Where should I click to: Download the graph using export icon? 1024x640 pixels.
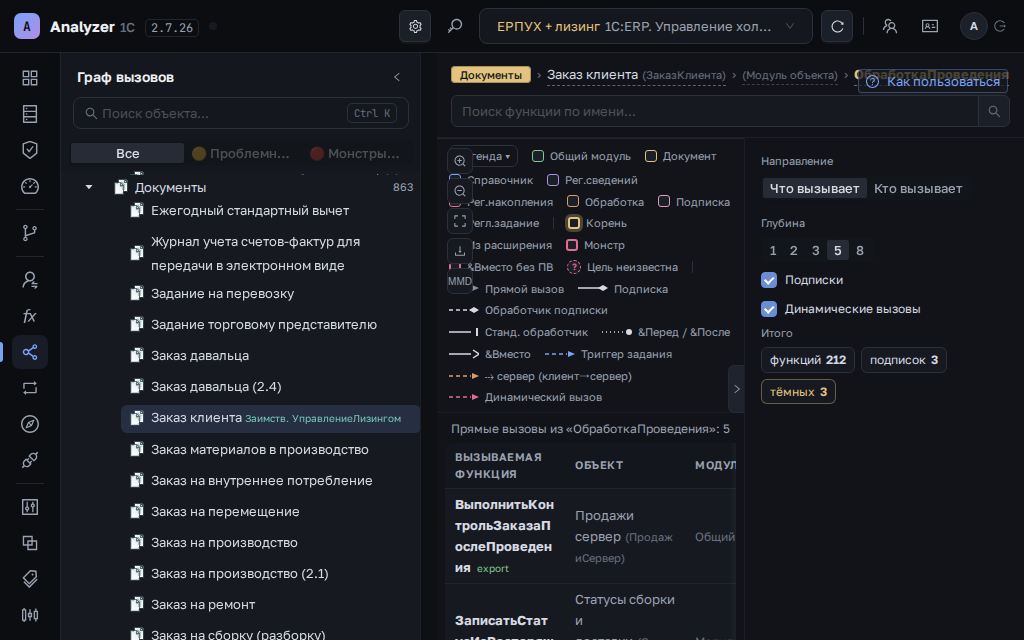pyautogui.click(x=460, y=251)
